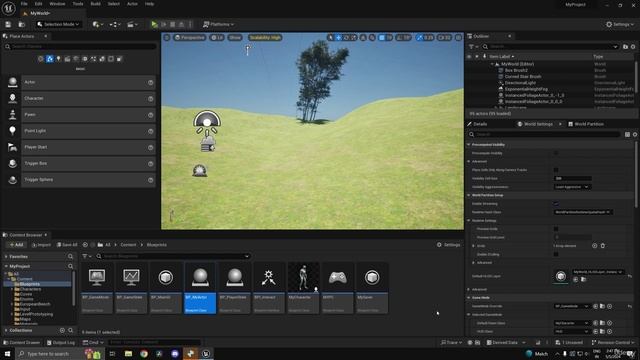Toggle Precomputed Visibility checkbox
Screen dimensions: 640x360
click(556, 153)
